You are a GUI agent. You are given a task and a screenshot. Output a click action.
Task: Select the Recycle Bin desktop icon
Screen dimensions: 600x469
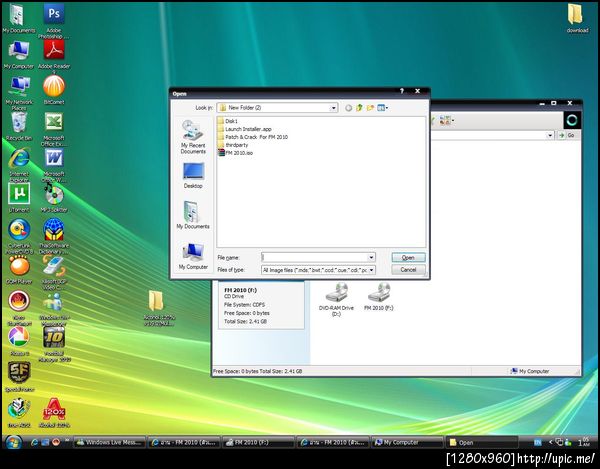pyautogui.click(x=19, y=127)
